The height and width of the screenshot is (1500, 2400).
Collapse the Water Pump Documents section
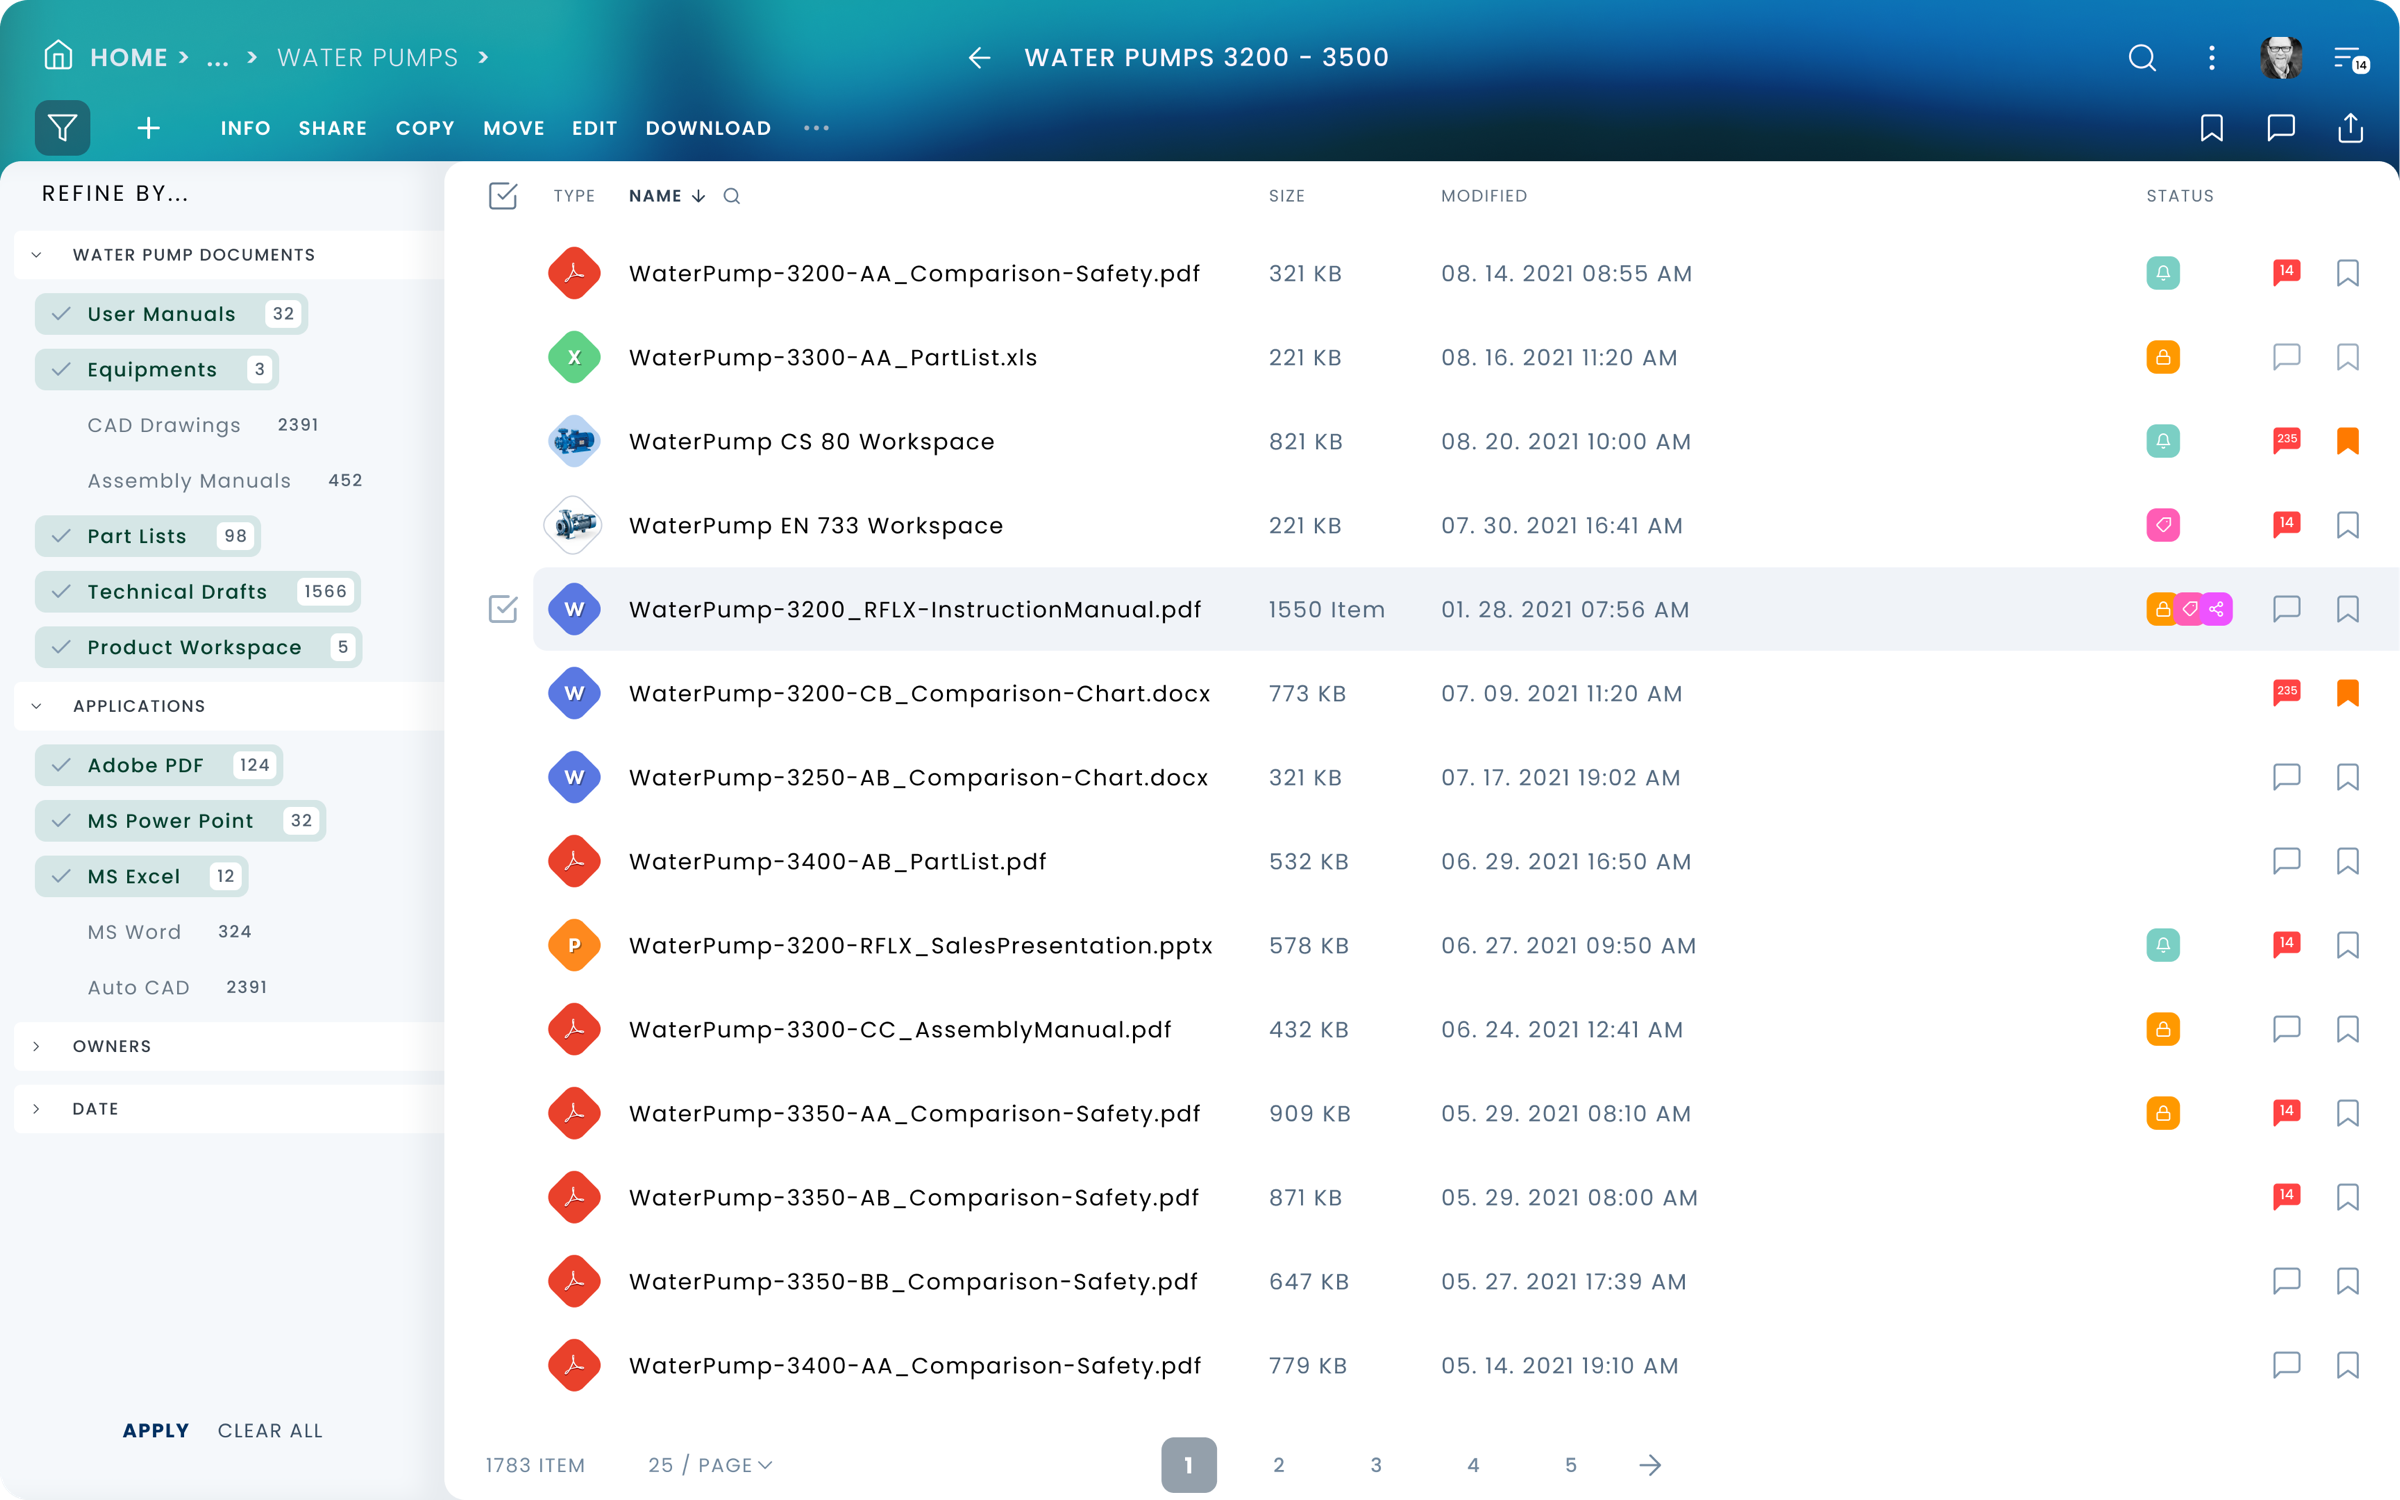coord(37,255)
